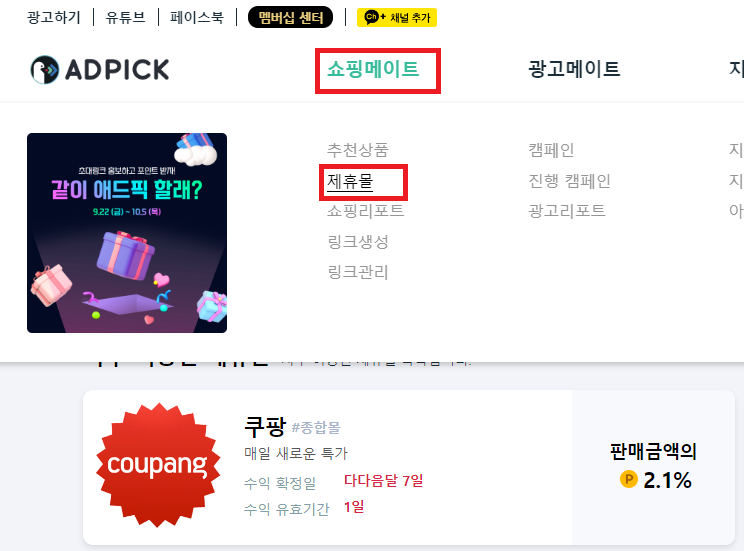Open the 같이 애드픽 할래? promotion banner
The height and width of the screenshot is (551, 744).
127,233
